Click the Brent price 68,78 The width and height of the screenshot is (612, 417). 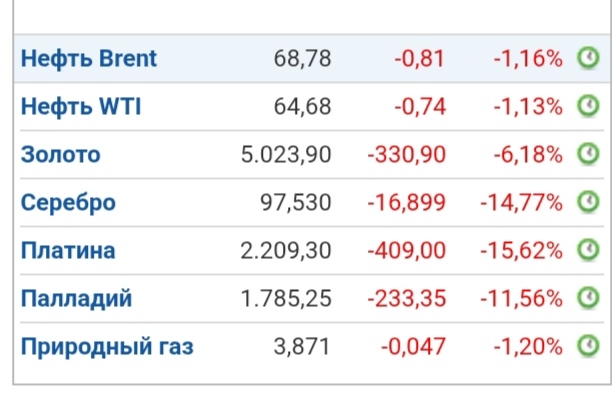pyautogui.click(x=302, y=59)
